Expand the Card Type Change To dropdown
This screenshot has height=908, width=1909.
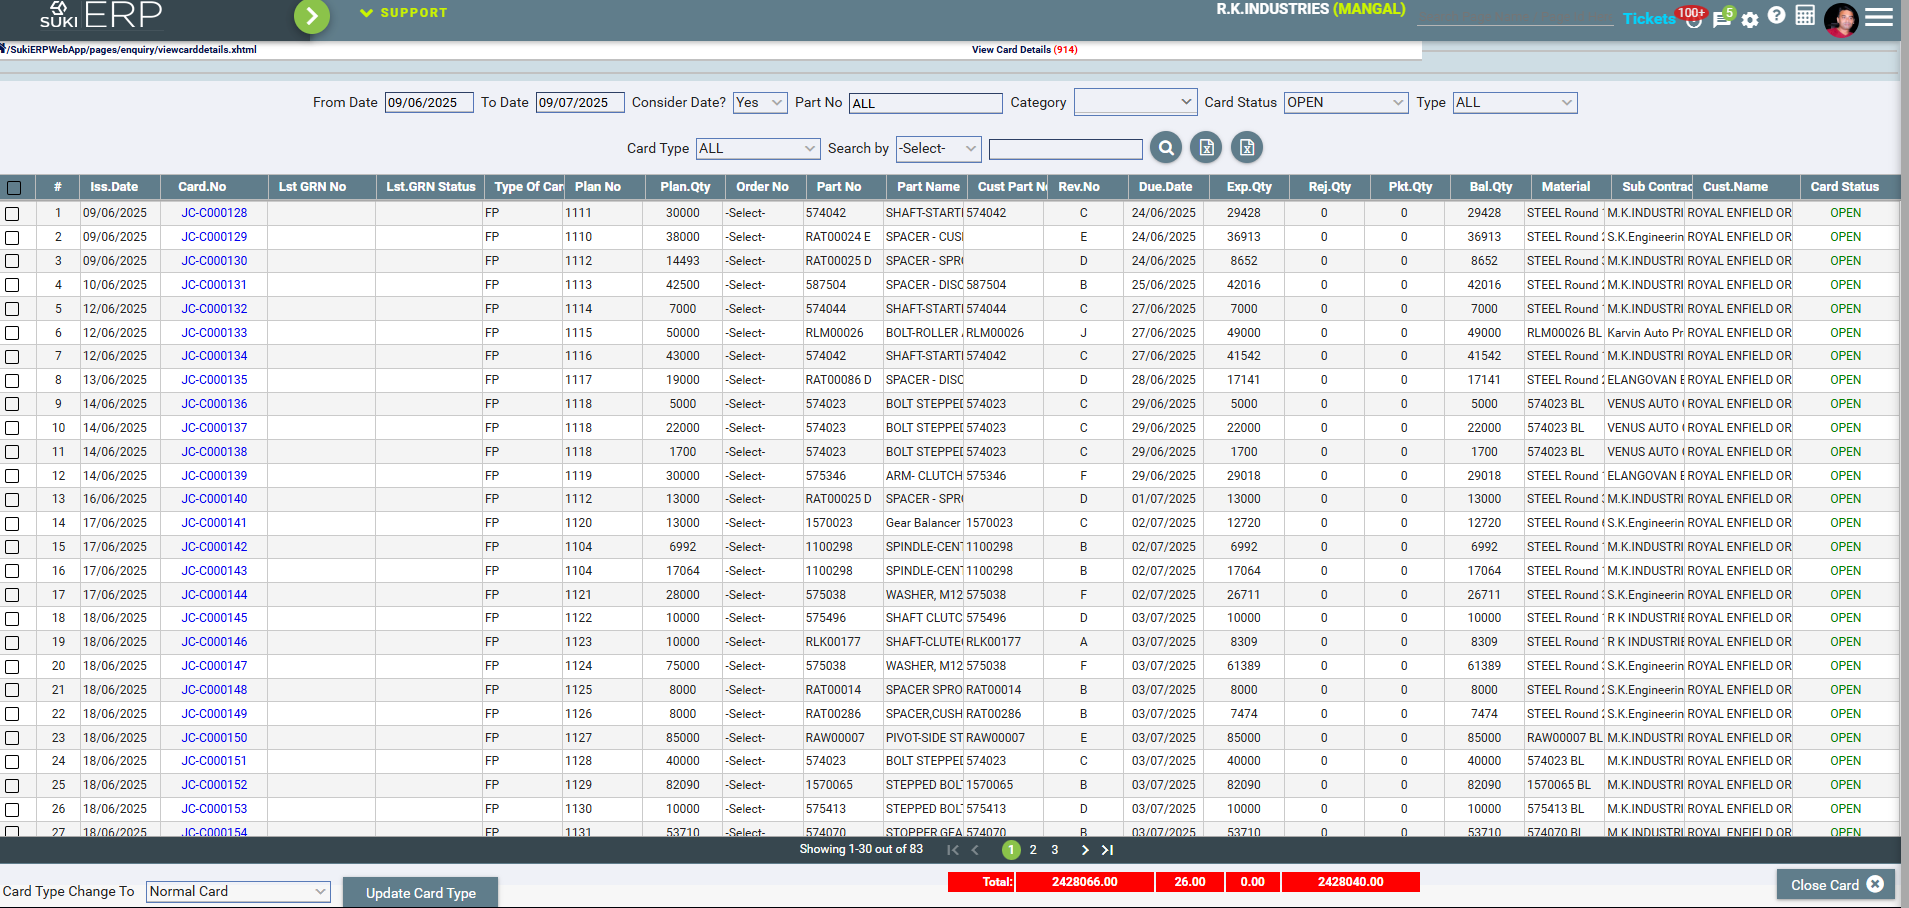click(x=238, y=891)
